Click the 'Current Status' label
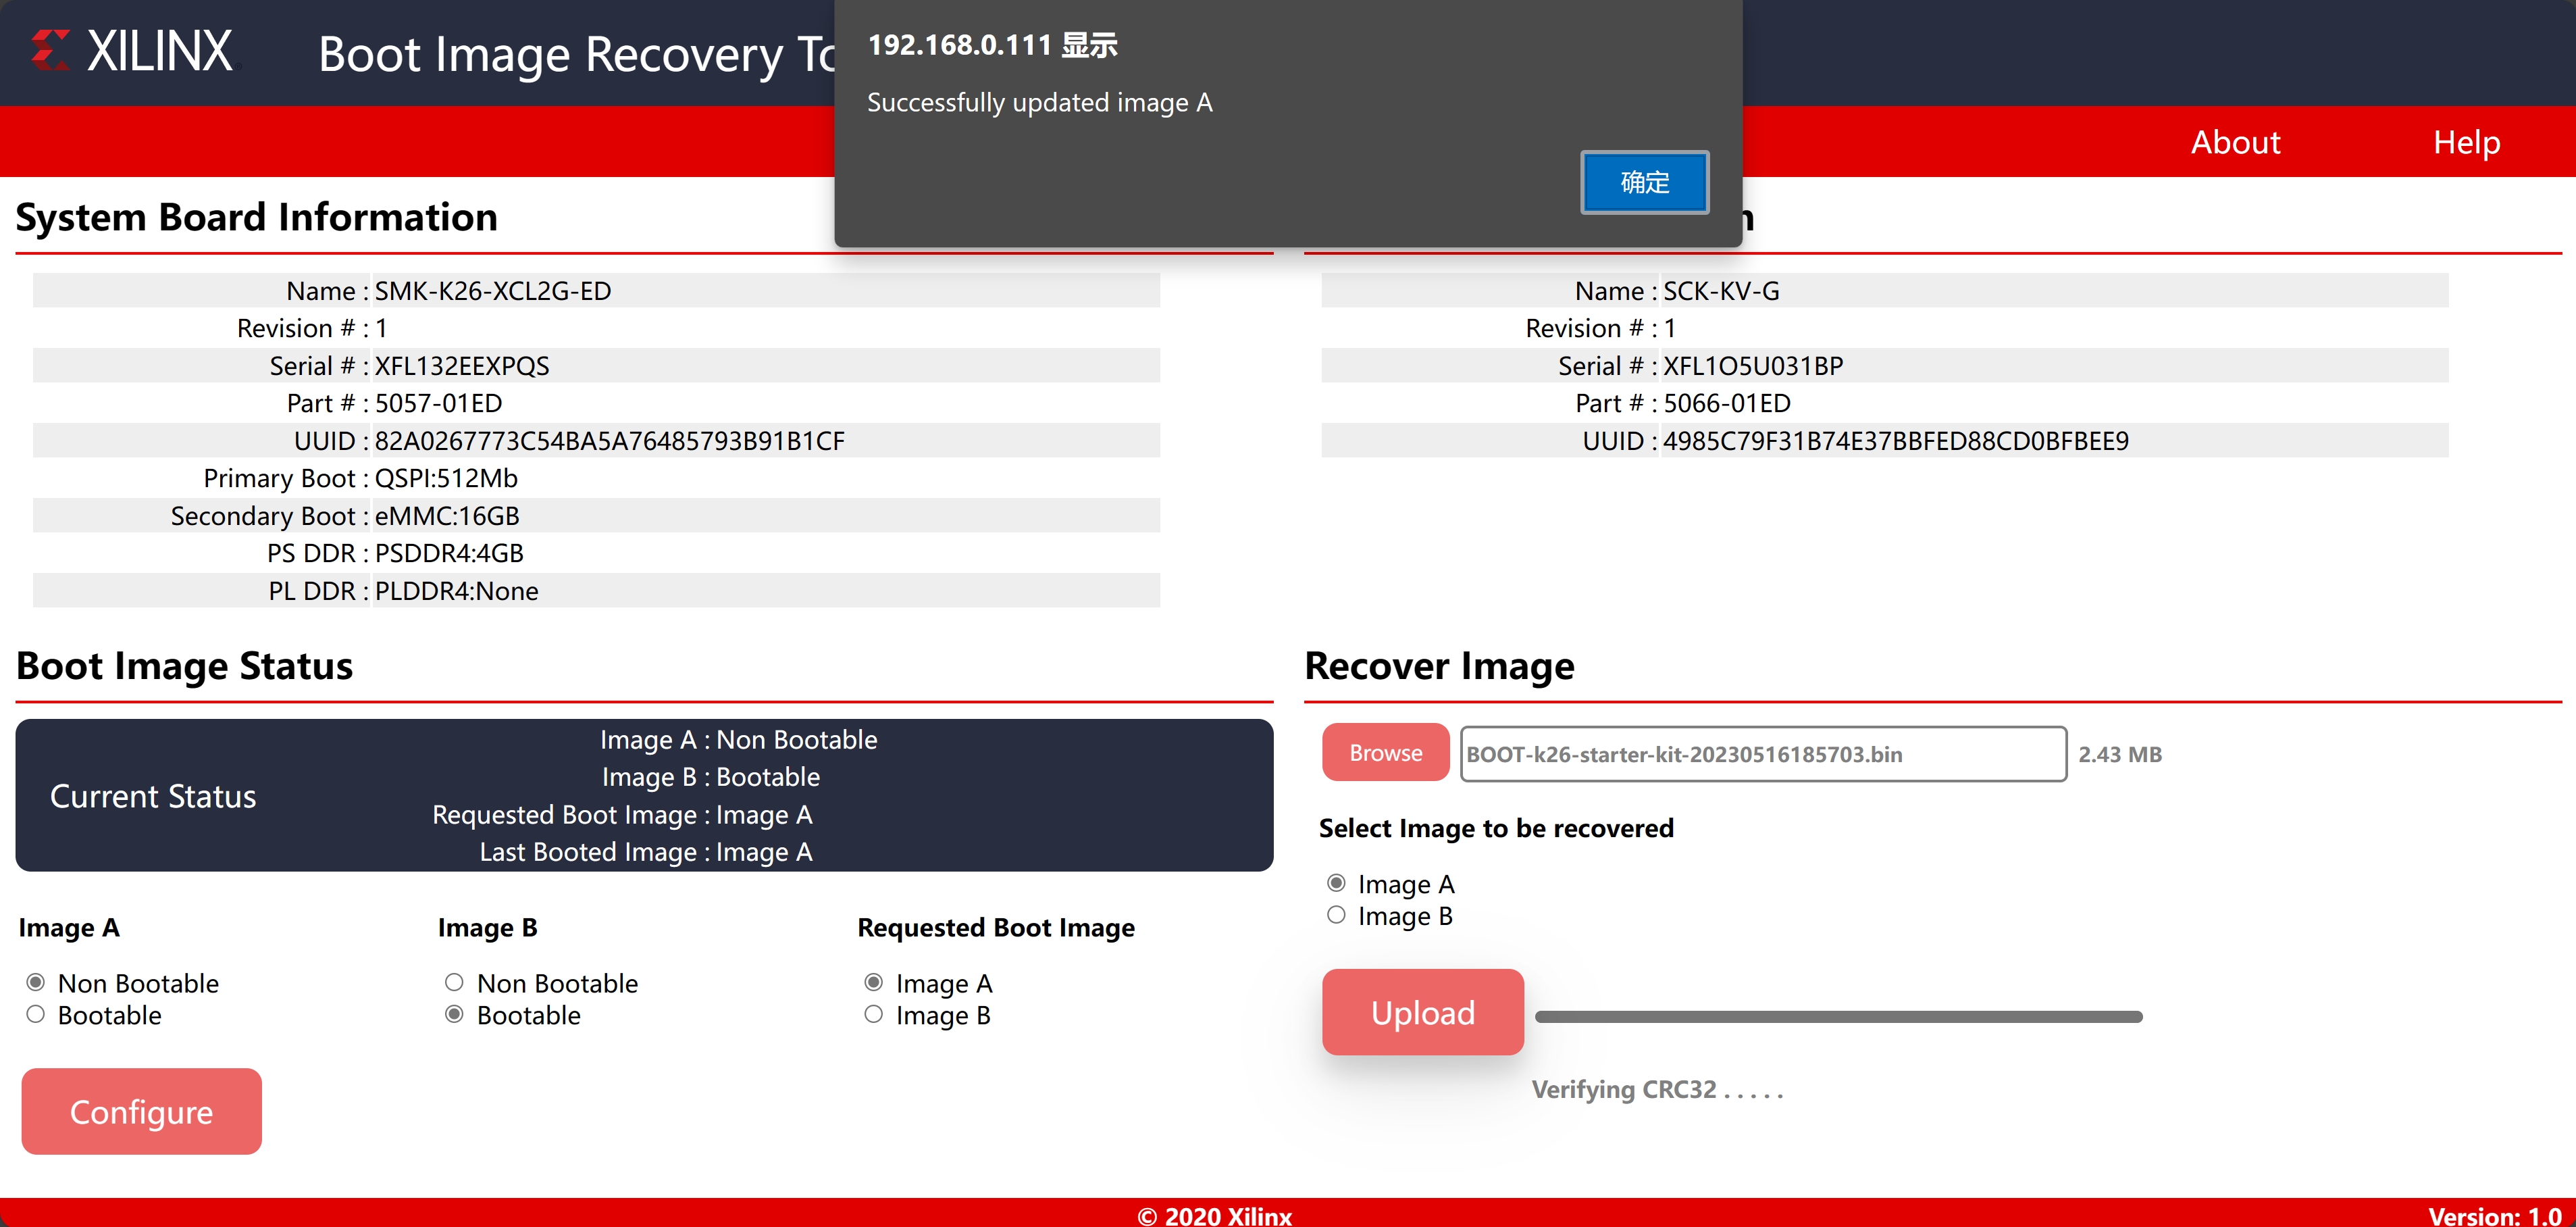Viewport: 2576px width, 1227px height. coord(153,796)
